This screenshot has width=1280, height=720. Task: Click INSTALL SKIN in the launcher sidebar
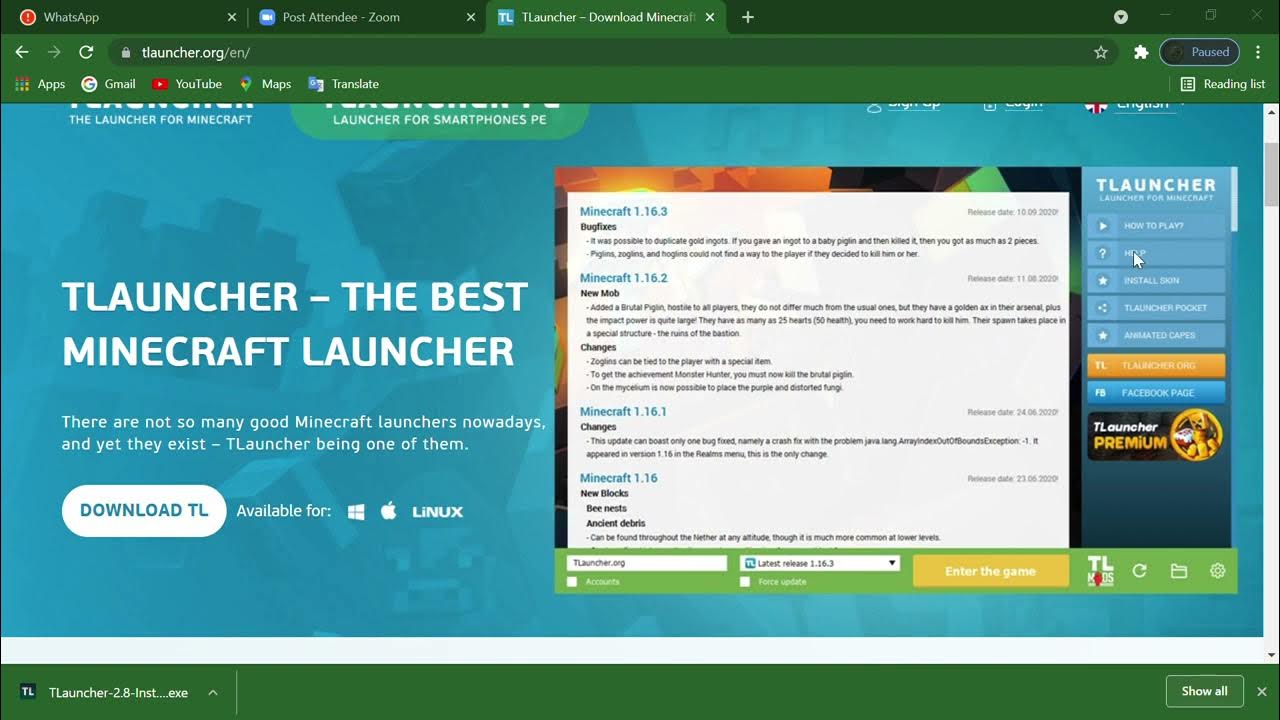click(1156, 281)
